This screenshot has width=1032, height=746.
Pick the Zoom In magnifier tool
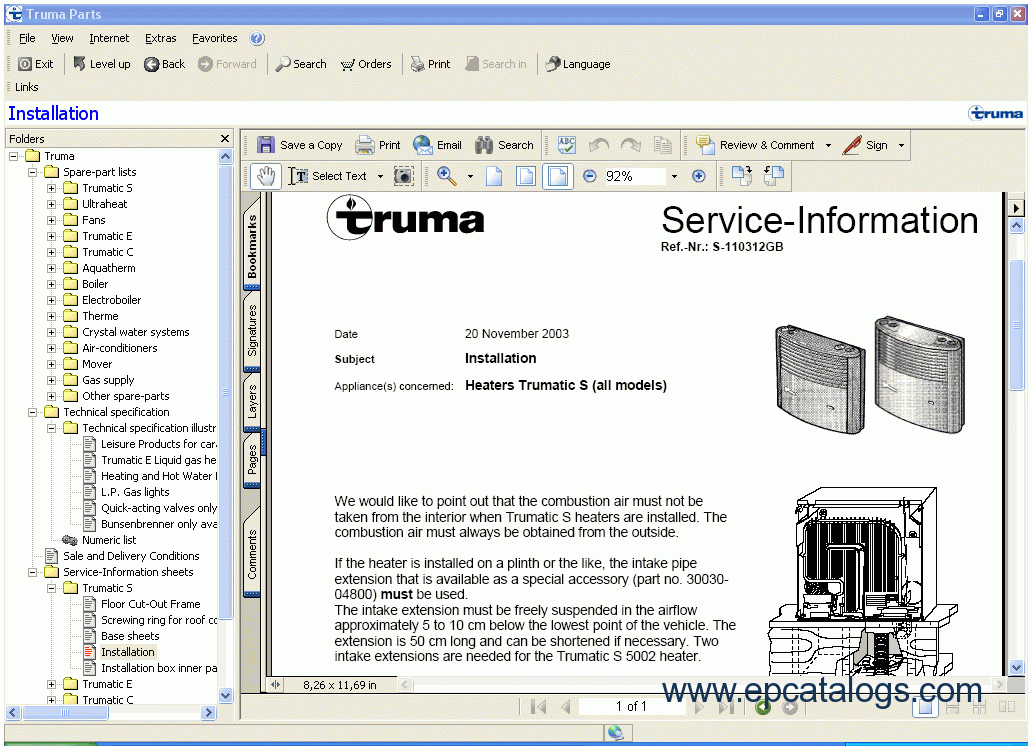click(447, 176)
